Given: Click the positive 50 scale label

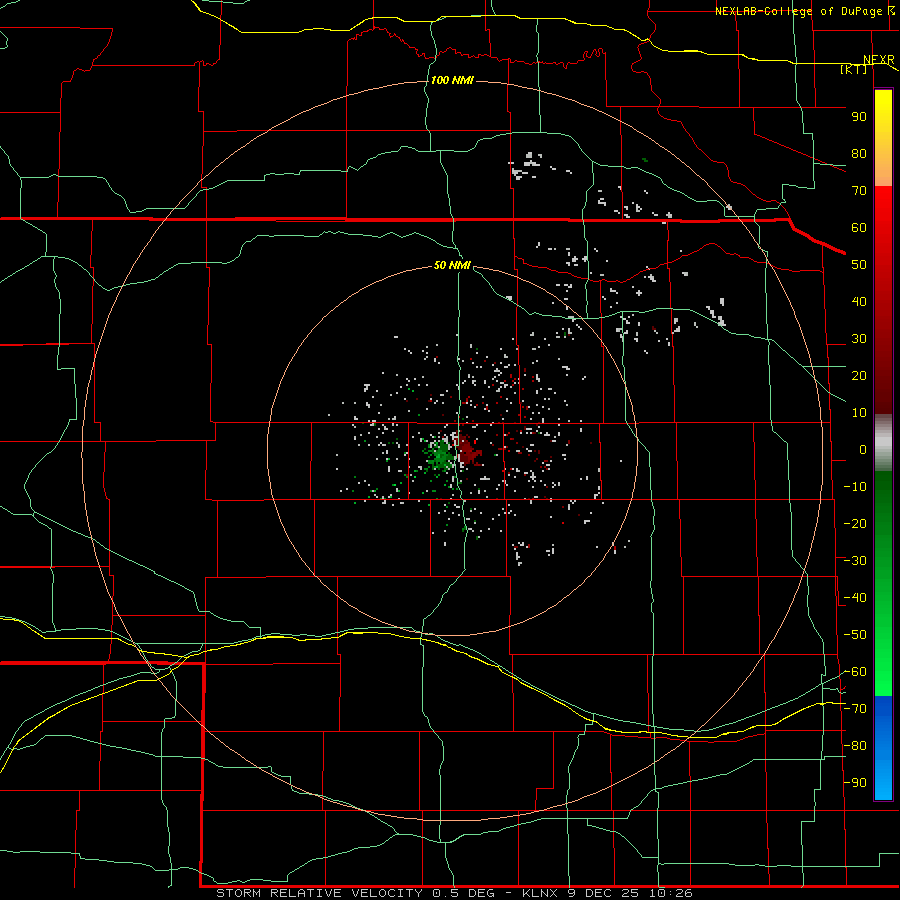Looking at the screenshot, I should tap(859, 265).
